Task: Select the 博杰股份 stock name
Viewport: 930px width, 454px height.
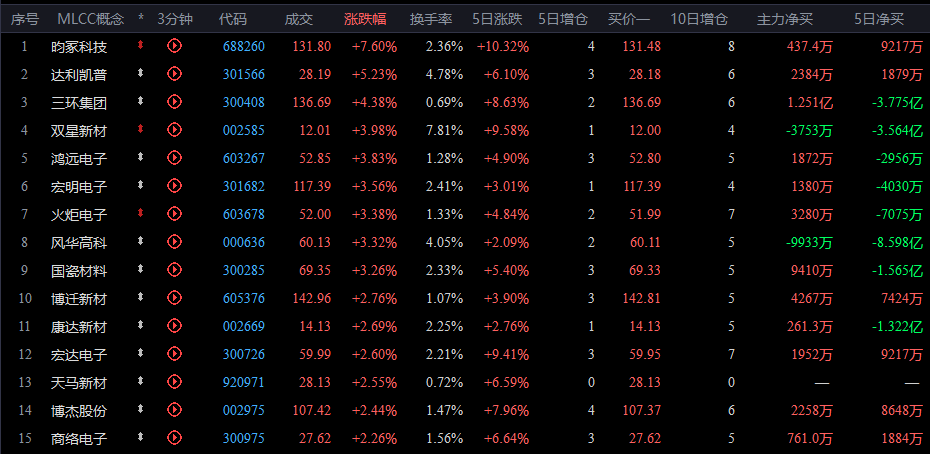Action: [x=79, y=411]
